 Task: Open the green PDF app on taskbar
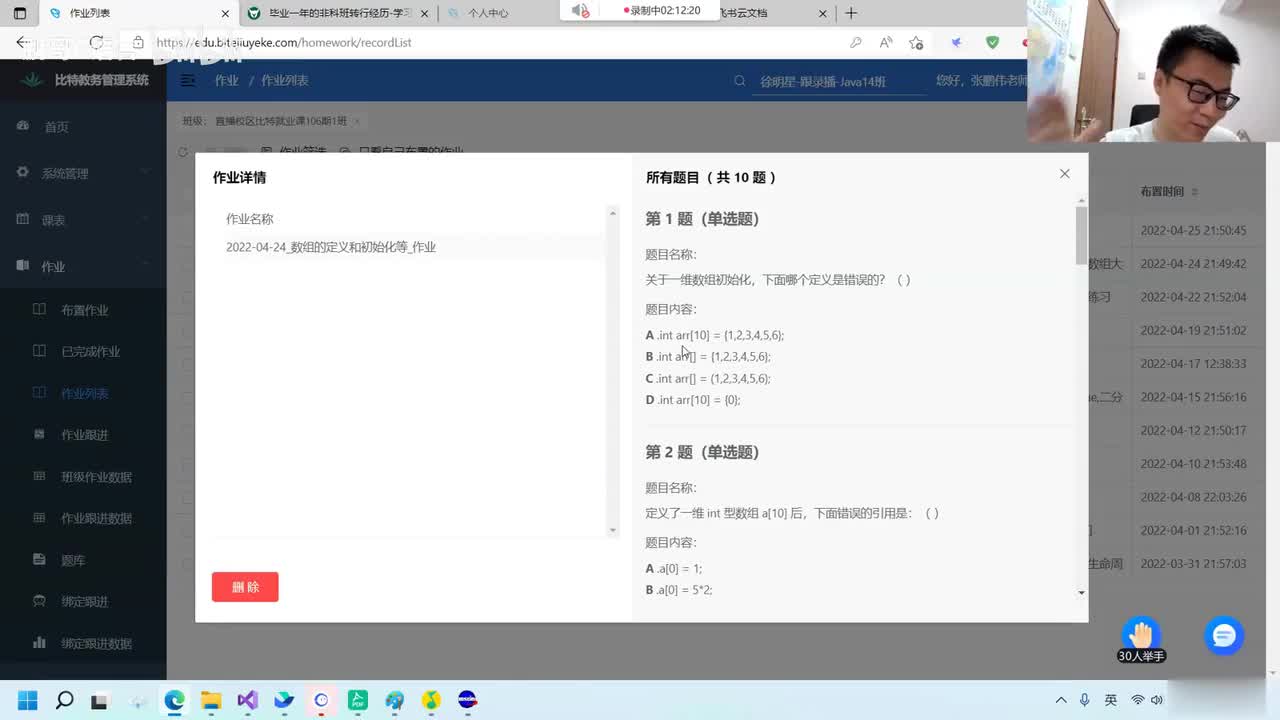click(x=357, y=700)
